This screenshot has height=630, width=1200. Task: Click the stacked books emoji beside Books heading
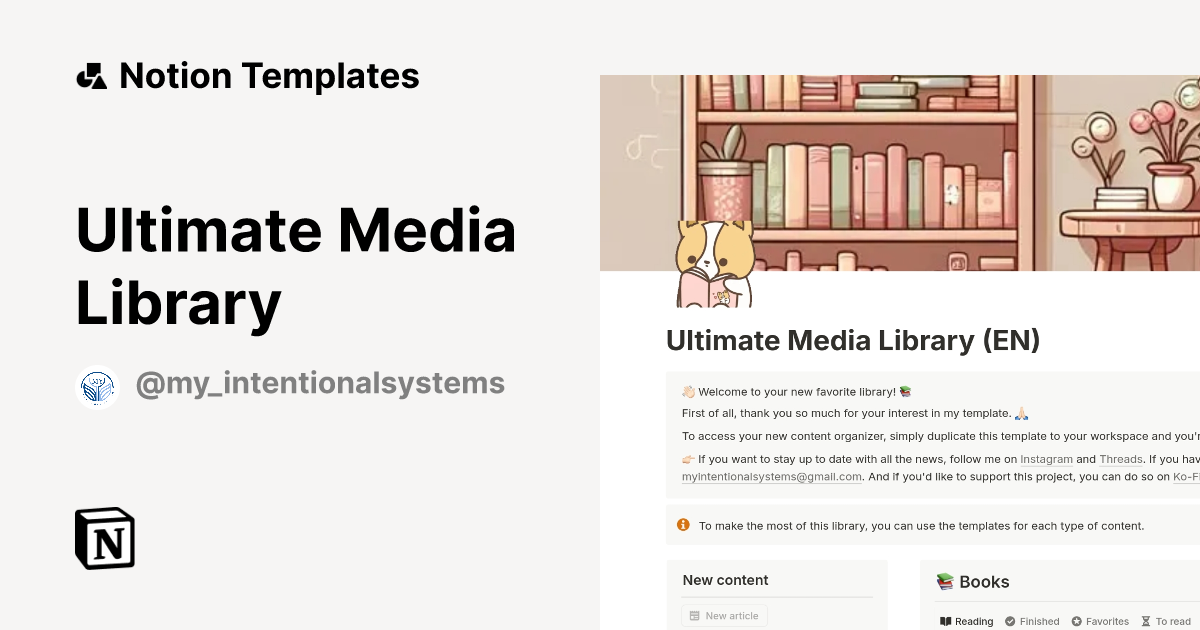[x=943, y=580]
